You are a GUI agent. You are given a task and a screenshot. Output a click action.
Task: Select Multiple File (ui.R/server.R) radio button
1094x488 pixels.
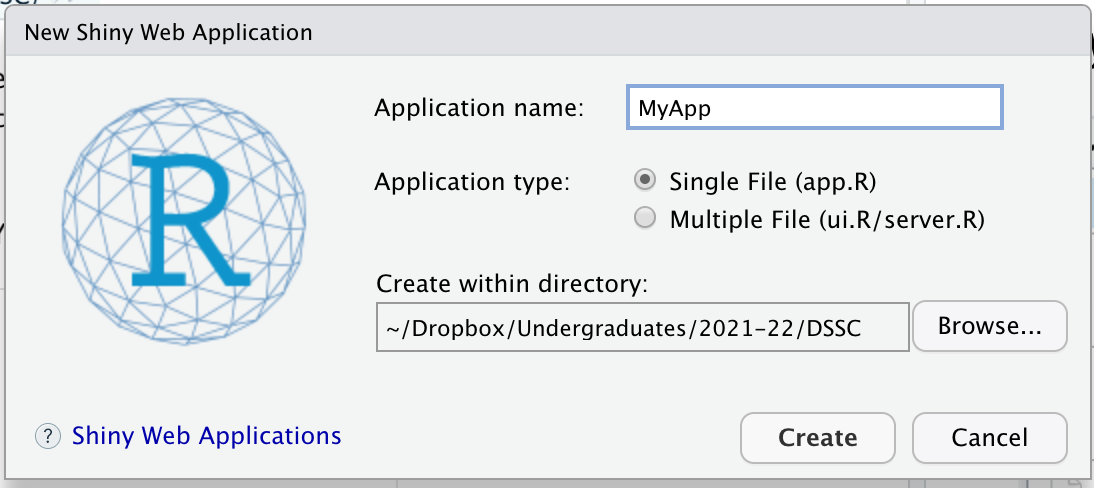(x=645, y=219)
